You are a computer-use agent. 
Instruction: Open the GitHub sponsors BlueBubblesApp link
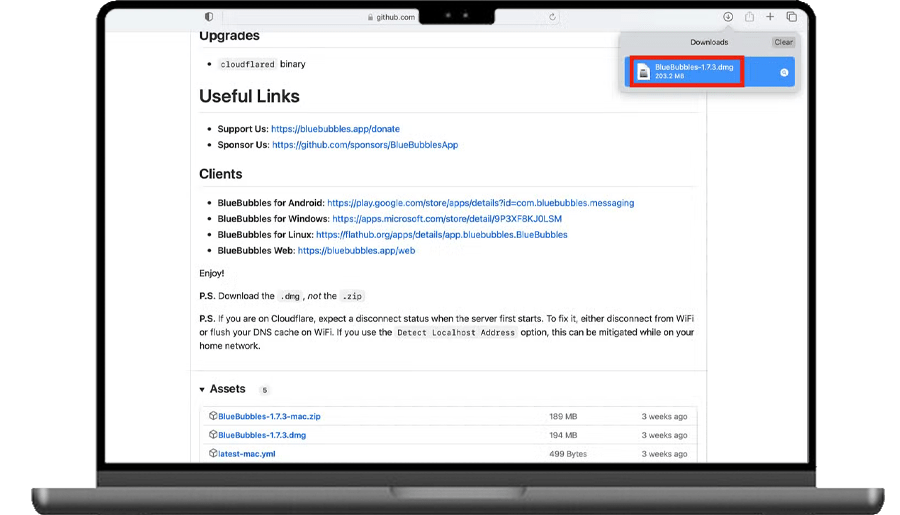[x=365, y=145]
